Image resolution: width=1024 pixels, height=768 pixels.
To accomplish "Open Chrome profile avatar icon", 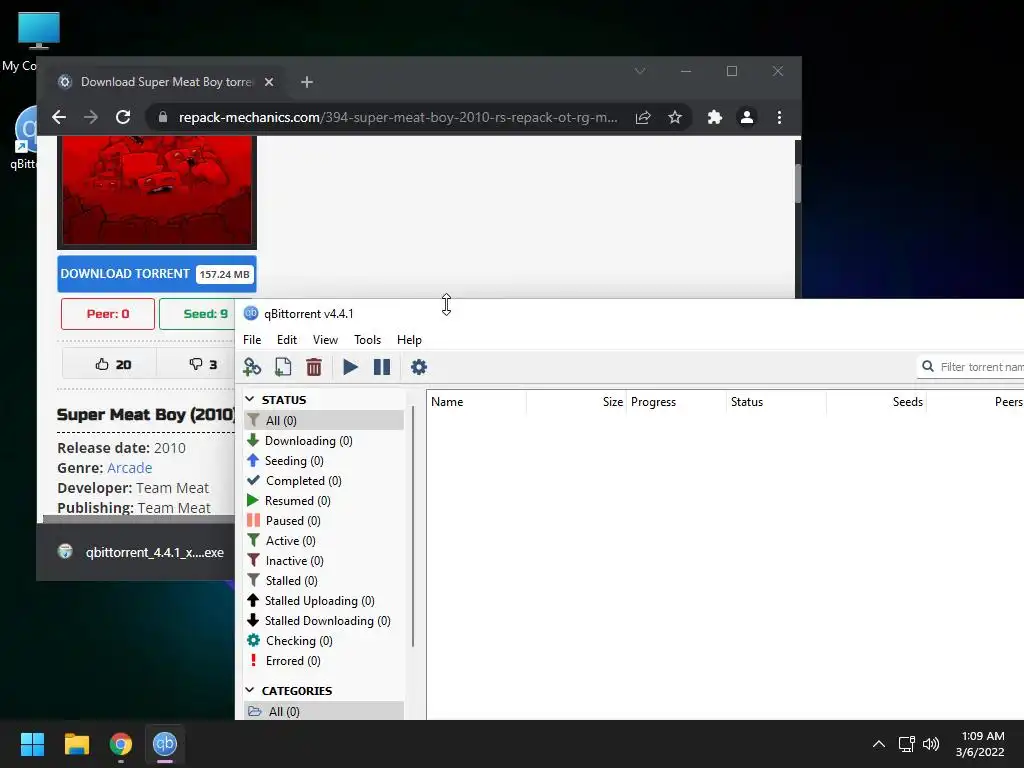I will (746, 118).
